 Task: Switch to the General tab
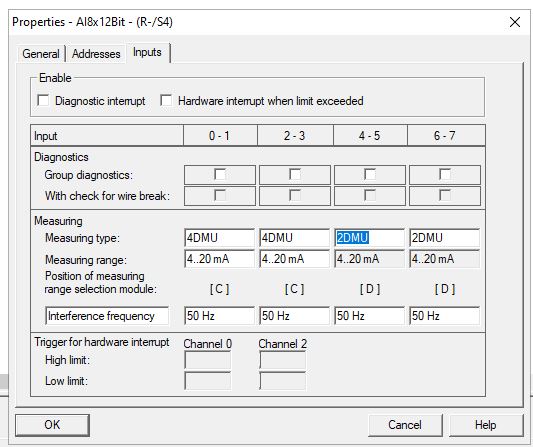click(41, 54)
